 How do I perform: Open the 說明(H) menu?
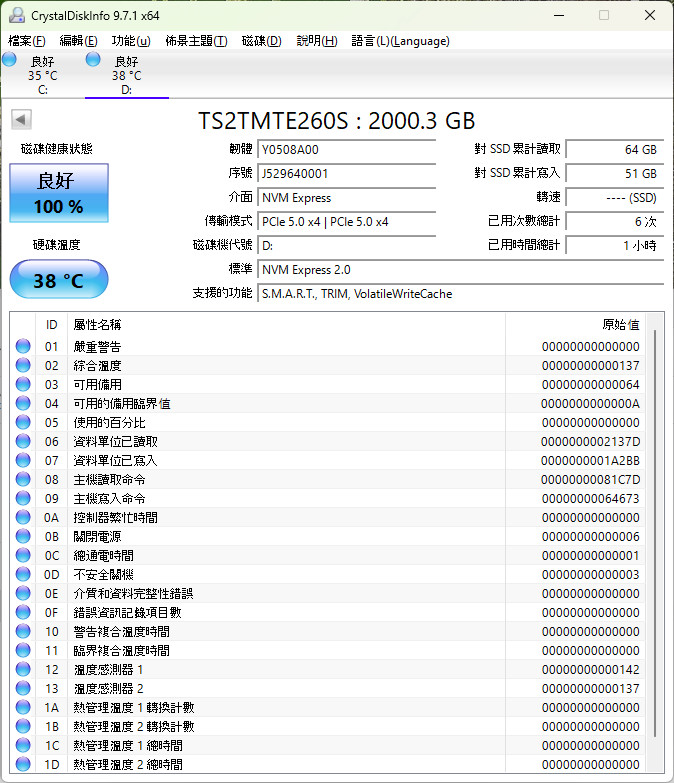click(x=317, y=41)
